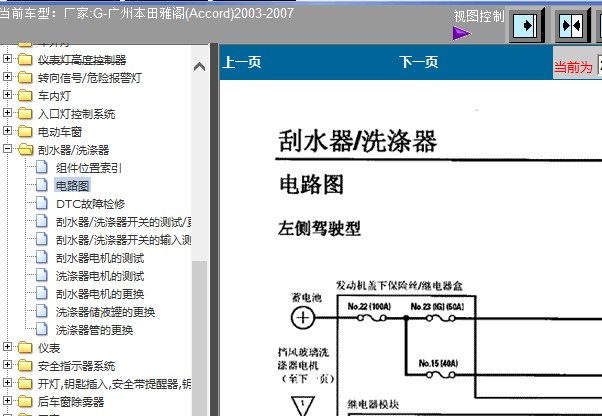The image size is (602, 416).
Task: Select the 电路图 tree item
Action: (x=73, y=186)
